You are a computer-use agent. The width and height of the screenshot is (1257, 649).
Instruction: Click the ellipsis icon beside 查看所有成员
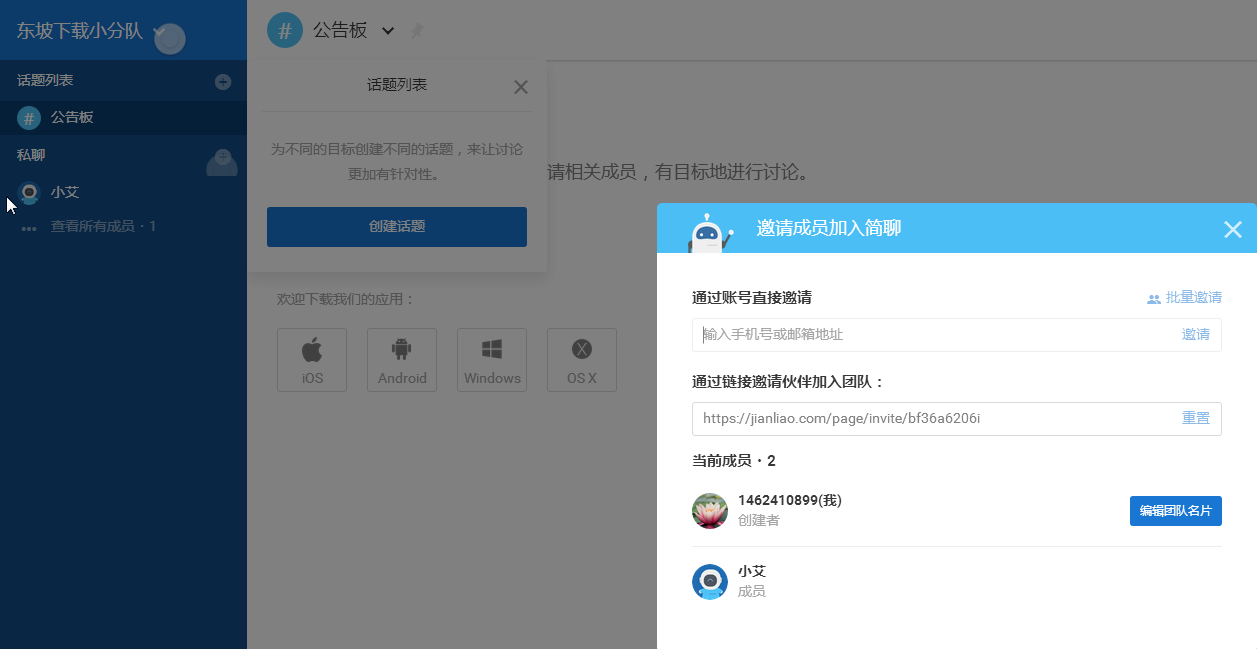pos(29,229)
